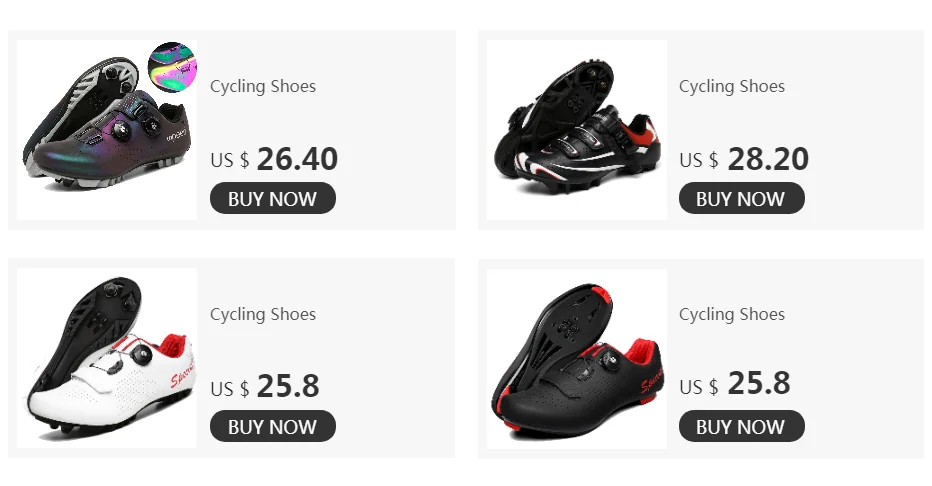This screenshot has width=932, height=486.
Task: Select Cycling Shoes title above $26.40 price
Action: coord(263,86)
